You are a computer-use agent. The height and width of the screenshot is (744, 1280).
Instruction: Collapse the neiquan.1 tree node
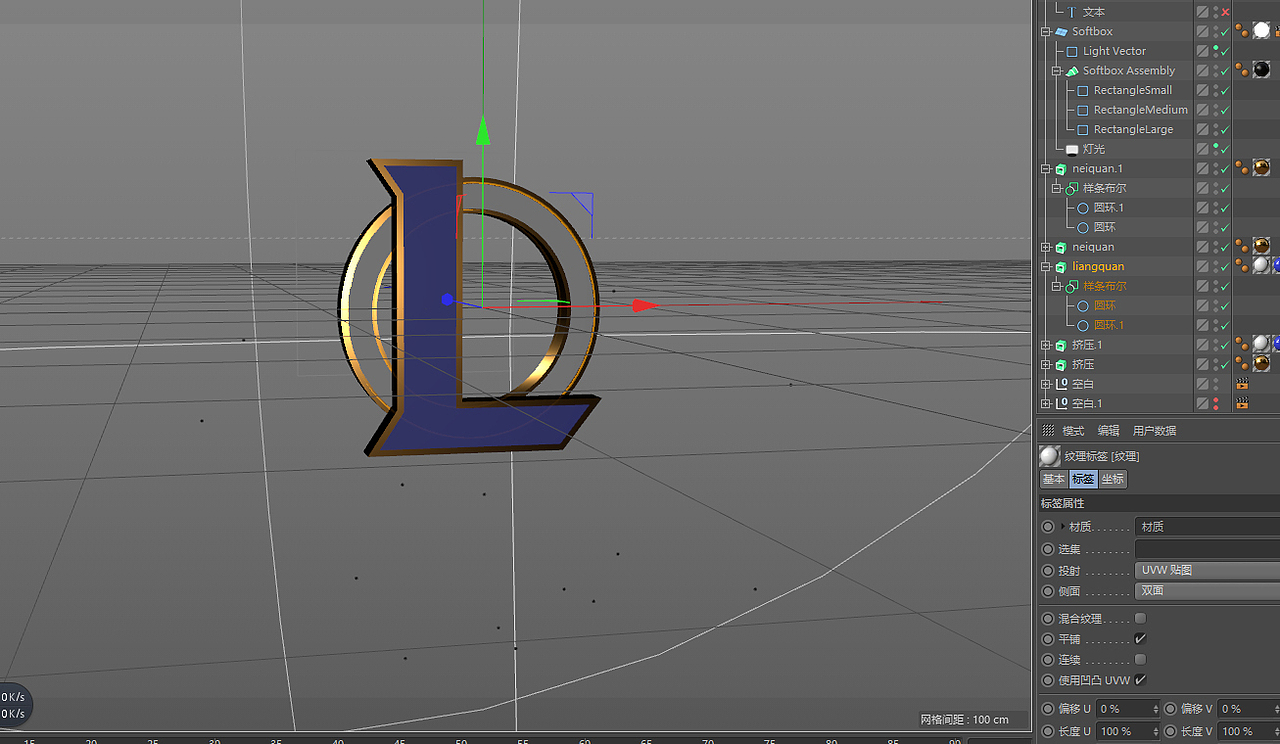click(1046, 169)
